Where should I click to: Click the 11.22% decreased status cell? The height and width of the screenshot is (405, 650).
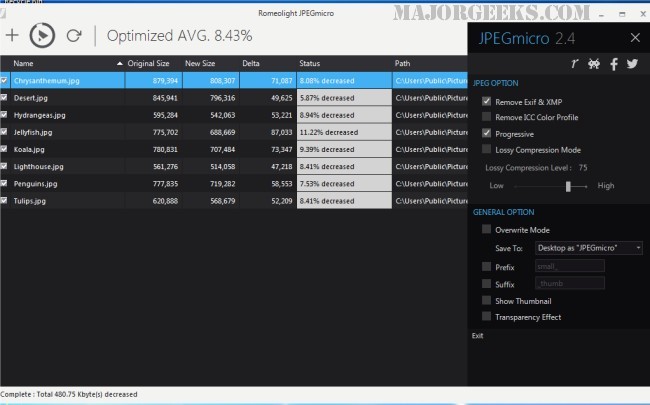(344, 132)
